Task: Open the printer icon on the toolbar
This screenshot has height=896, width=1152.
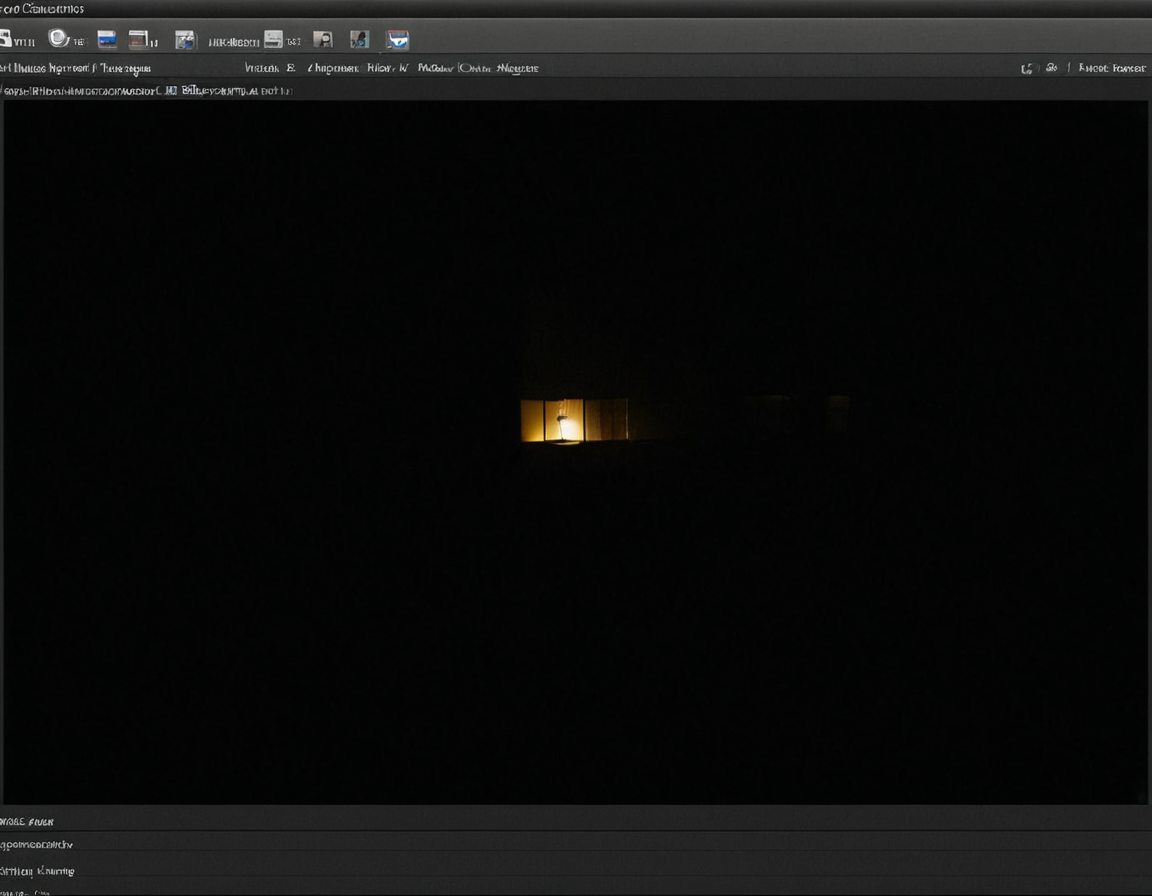Action: click(273, 39)
